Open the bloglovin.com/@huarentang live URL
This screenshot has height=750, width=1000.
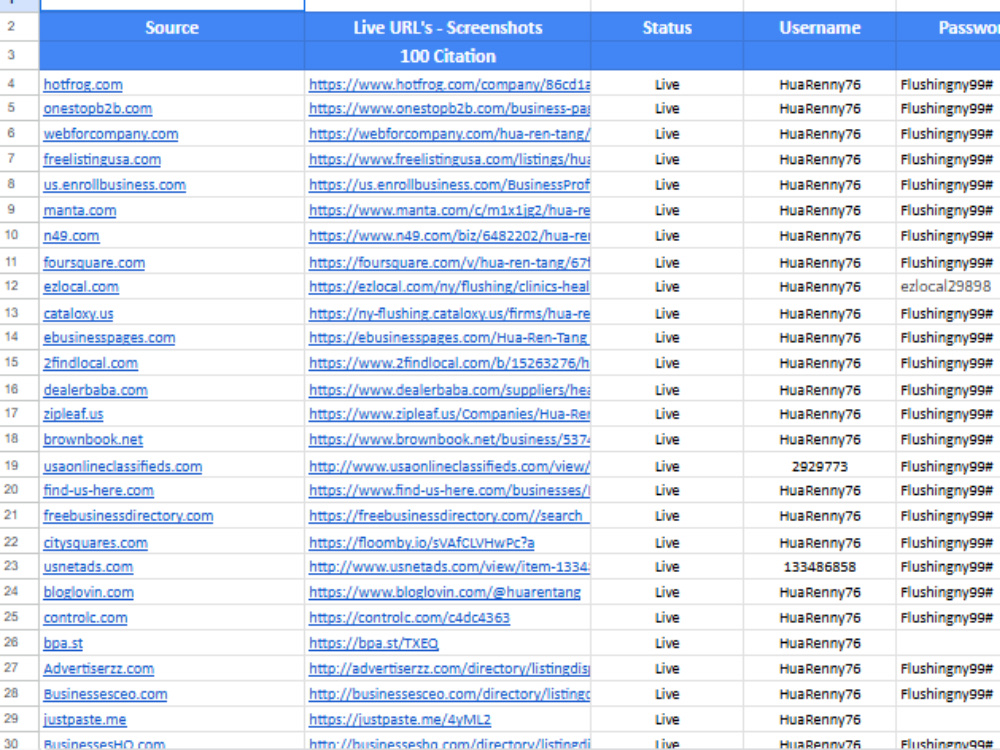pos(445,593)
